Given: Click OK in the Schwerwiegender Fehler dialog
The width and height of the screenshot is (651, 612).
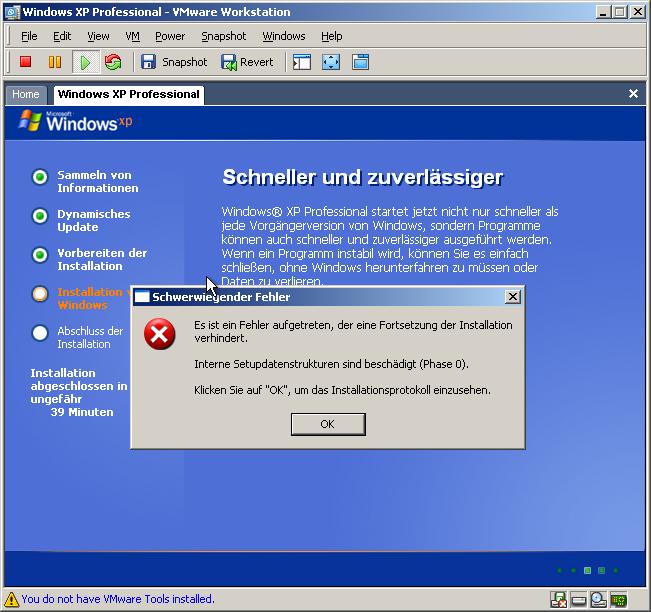Looking at the screenshot, I should pos(328,424).
